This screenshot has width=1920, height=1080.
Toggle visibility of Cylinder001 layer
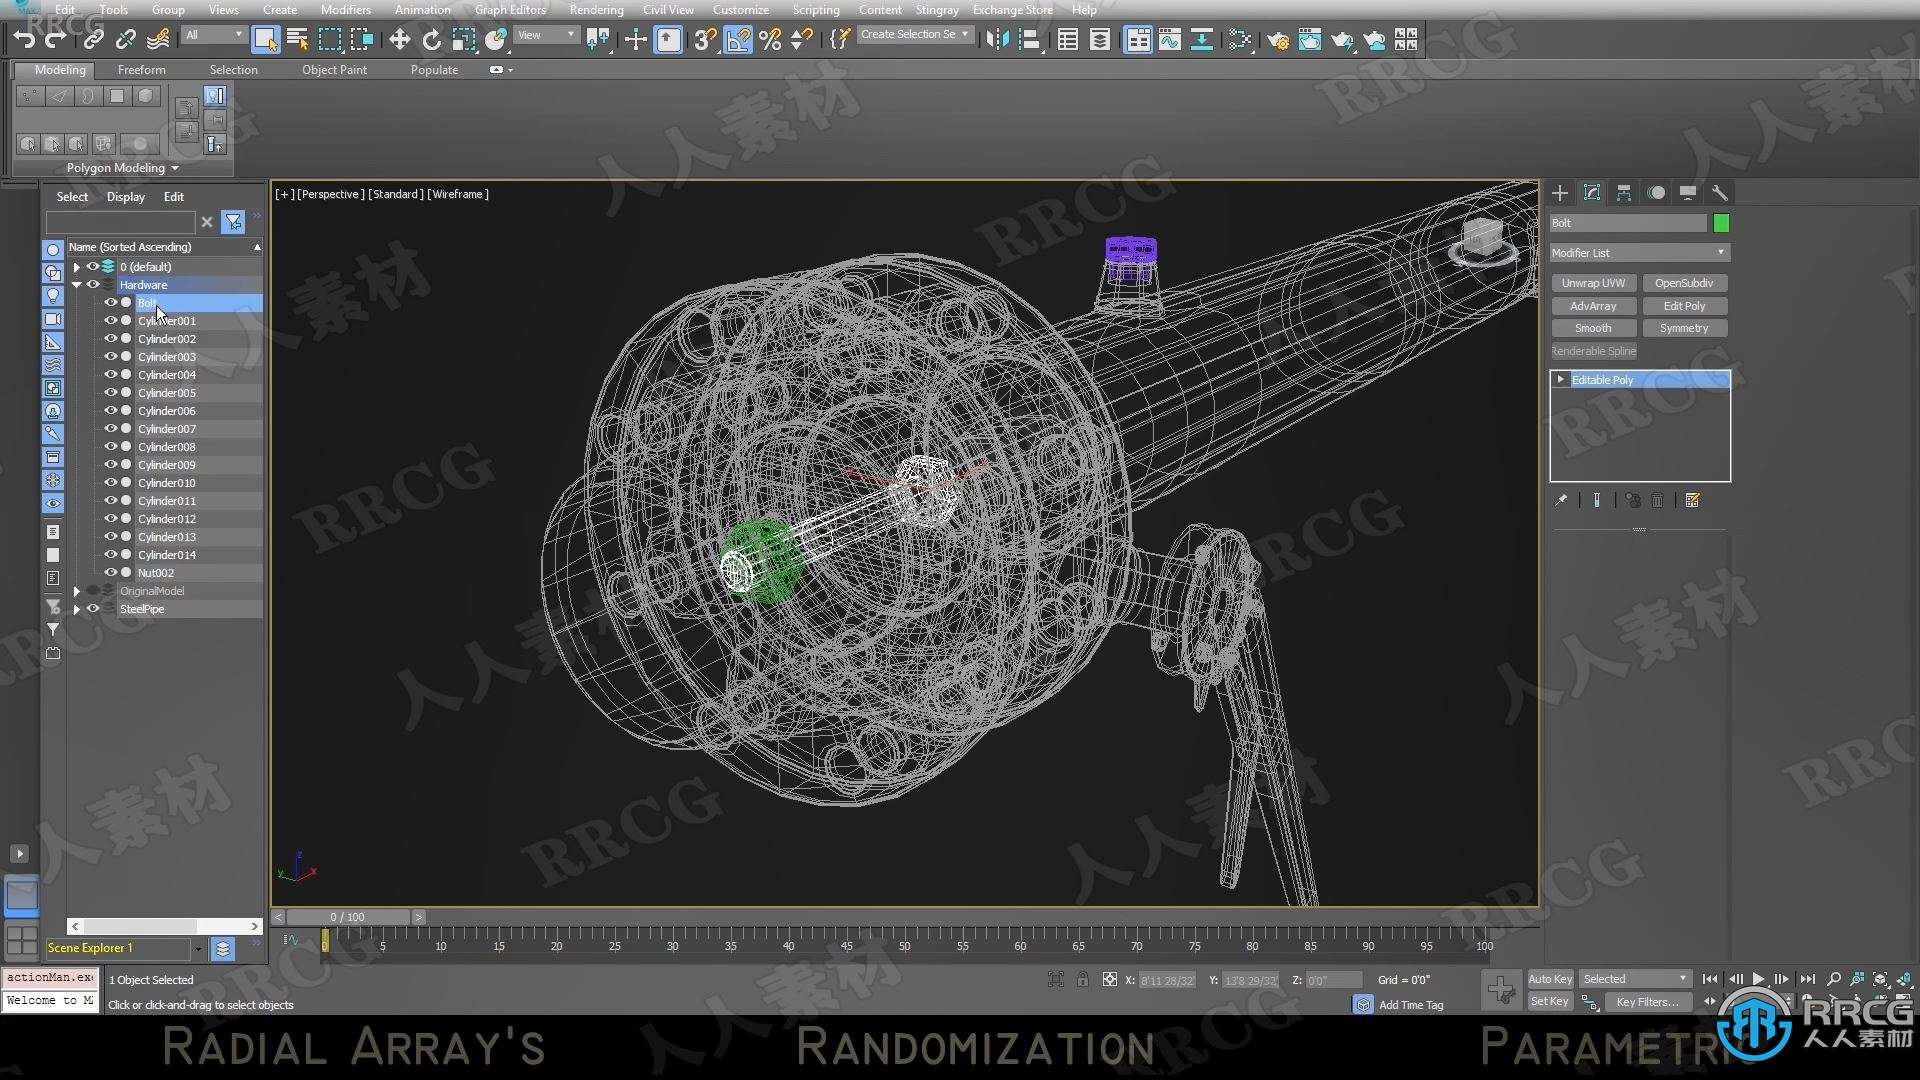click(x=111, y=320)
